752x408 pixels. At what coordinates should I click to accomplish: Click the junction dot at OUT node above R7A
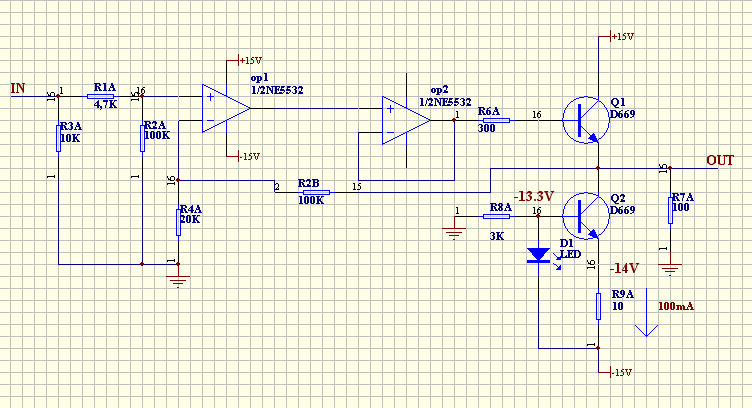pyautogui.click(x=670, y=168)
